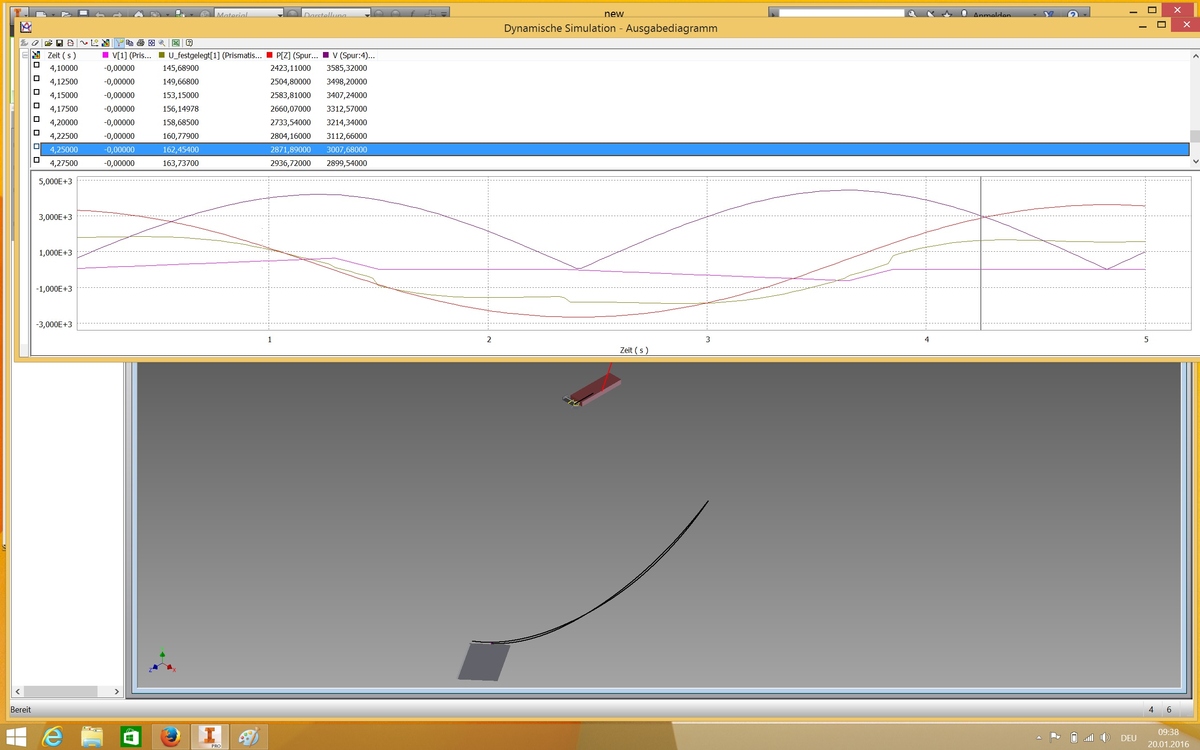Click the search field in Inventor title bar
1200x750 pixels.
(x=842, y=15)
